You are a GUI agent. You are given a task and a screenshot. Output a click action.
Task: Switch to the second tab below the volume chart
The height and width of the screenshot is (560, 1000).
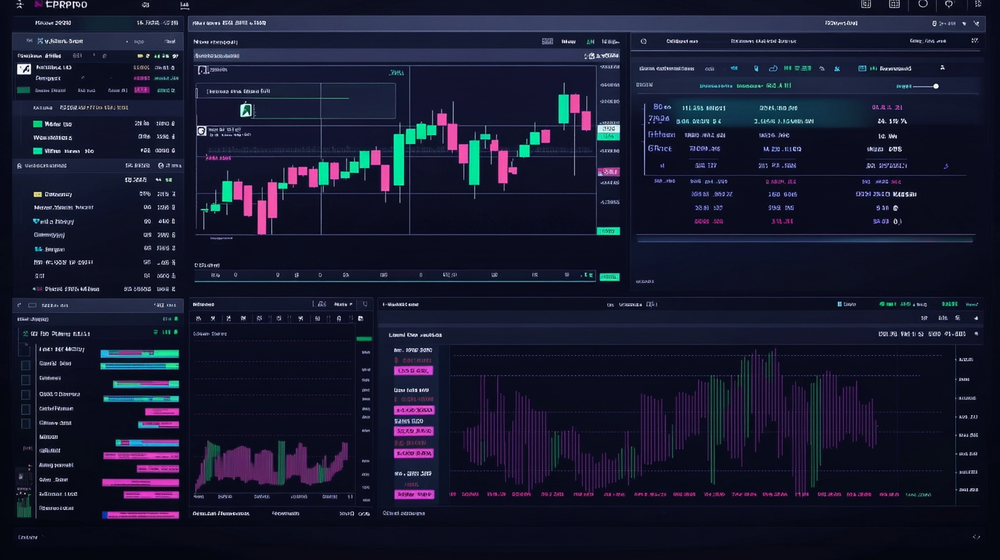click(x=285, y=513)
